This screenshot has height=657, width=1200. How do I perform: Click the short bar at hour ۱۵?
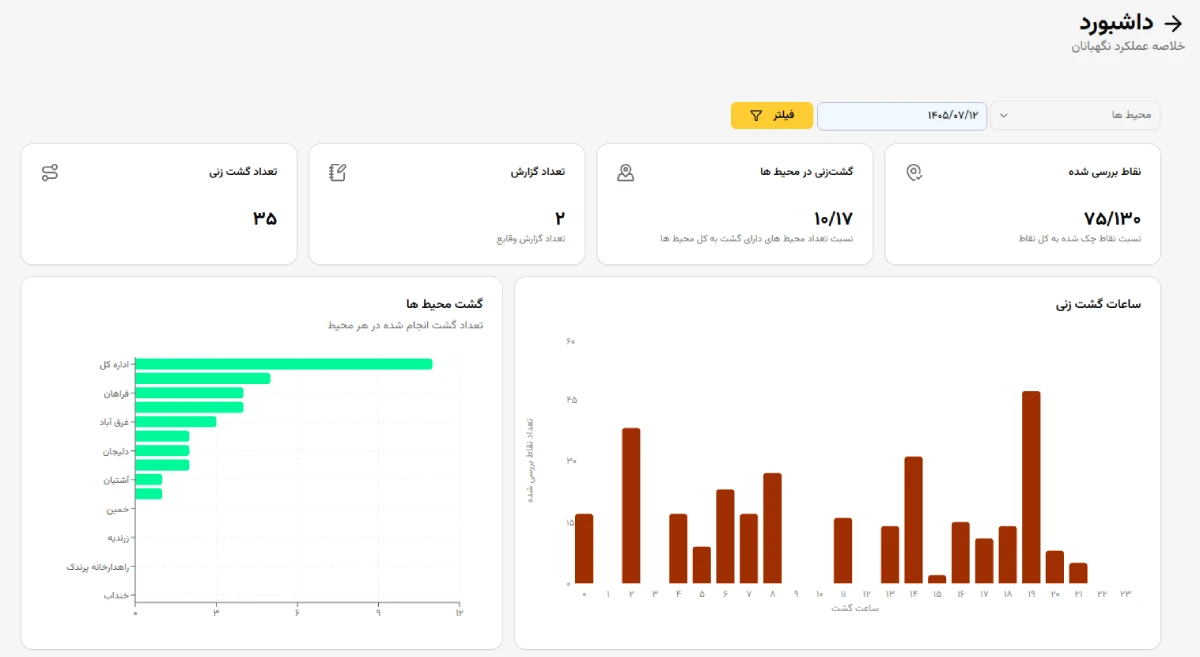(x=937, y=579)
